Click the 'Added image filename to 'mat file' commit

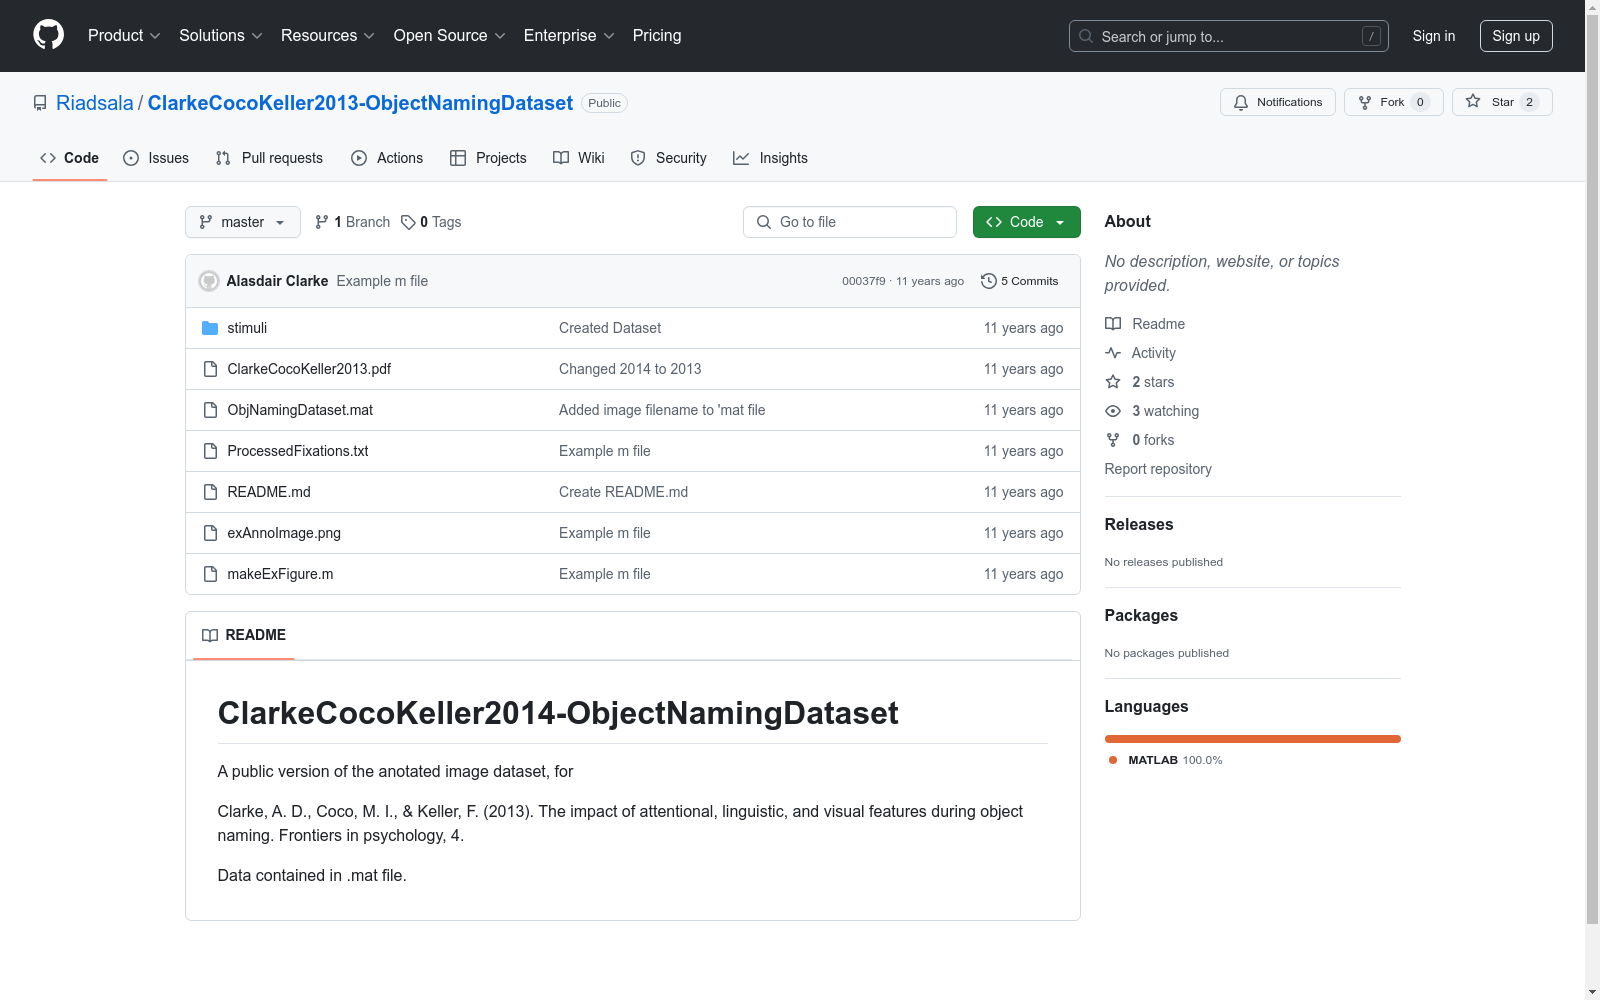(x=662, y=410)
